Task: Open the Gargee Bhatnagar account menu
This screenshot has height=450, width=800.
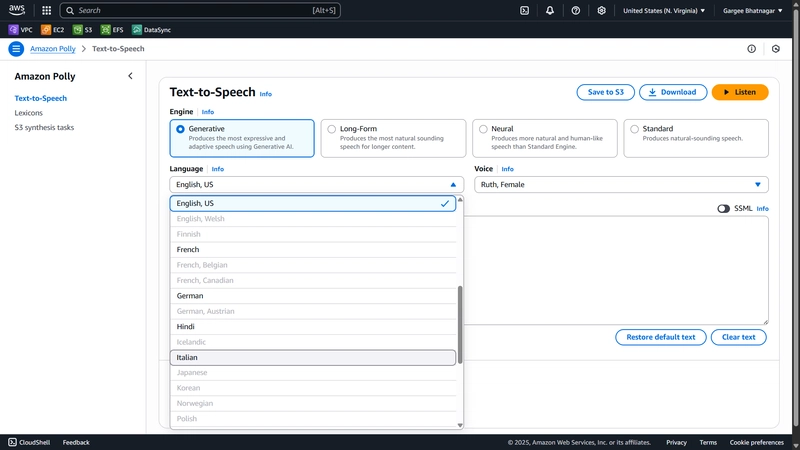Action: [753, 10]
